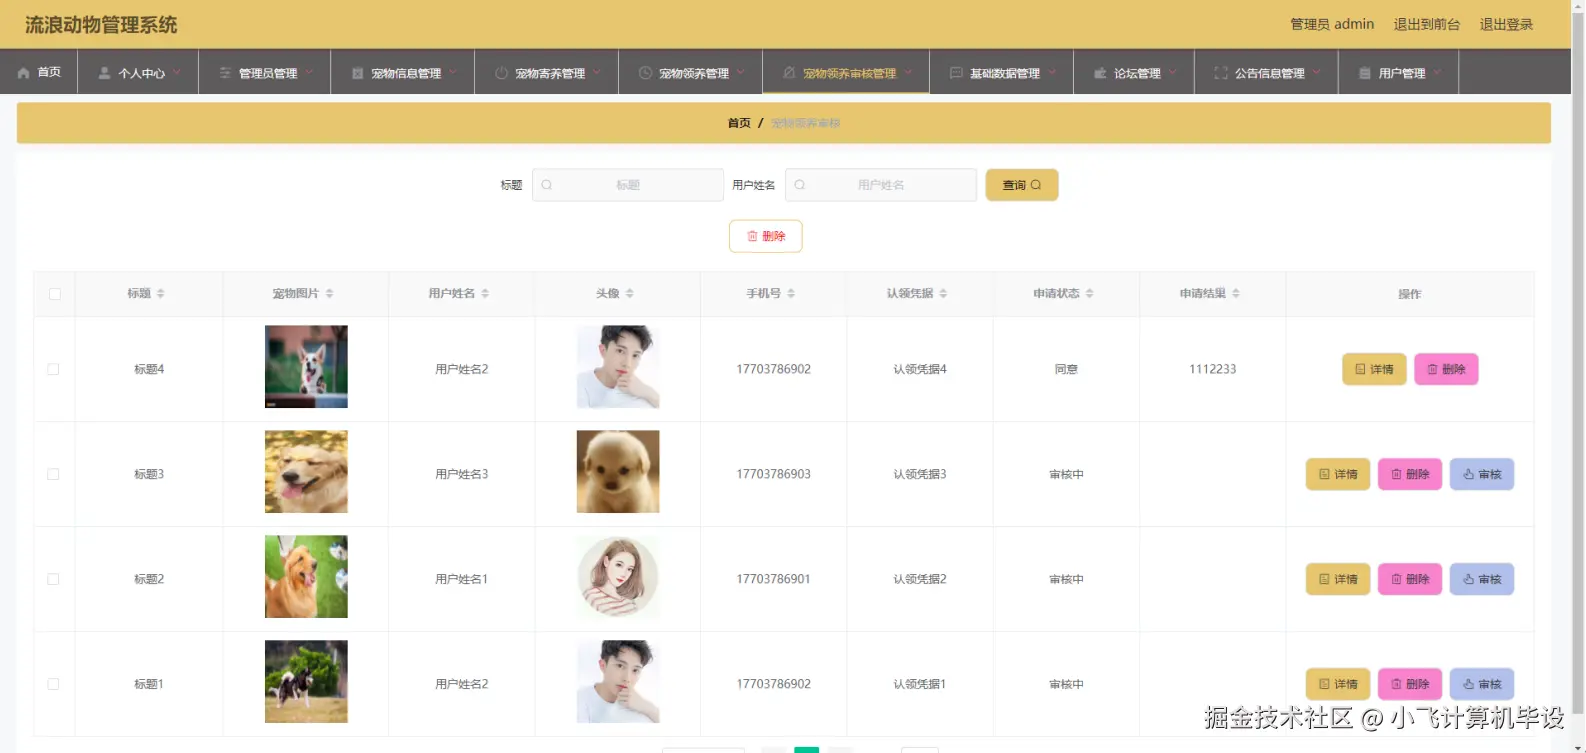Viewport: 1586px width, 753px height.
Task: Click the sliders icon beside 管理员管理
Action: click(225, 73)
